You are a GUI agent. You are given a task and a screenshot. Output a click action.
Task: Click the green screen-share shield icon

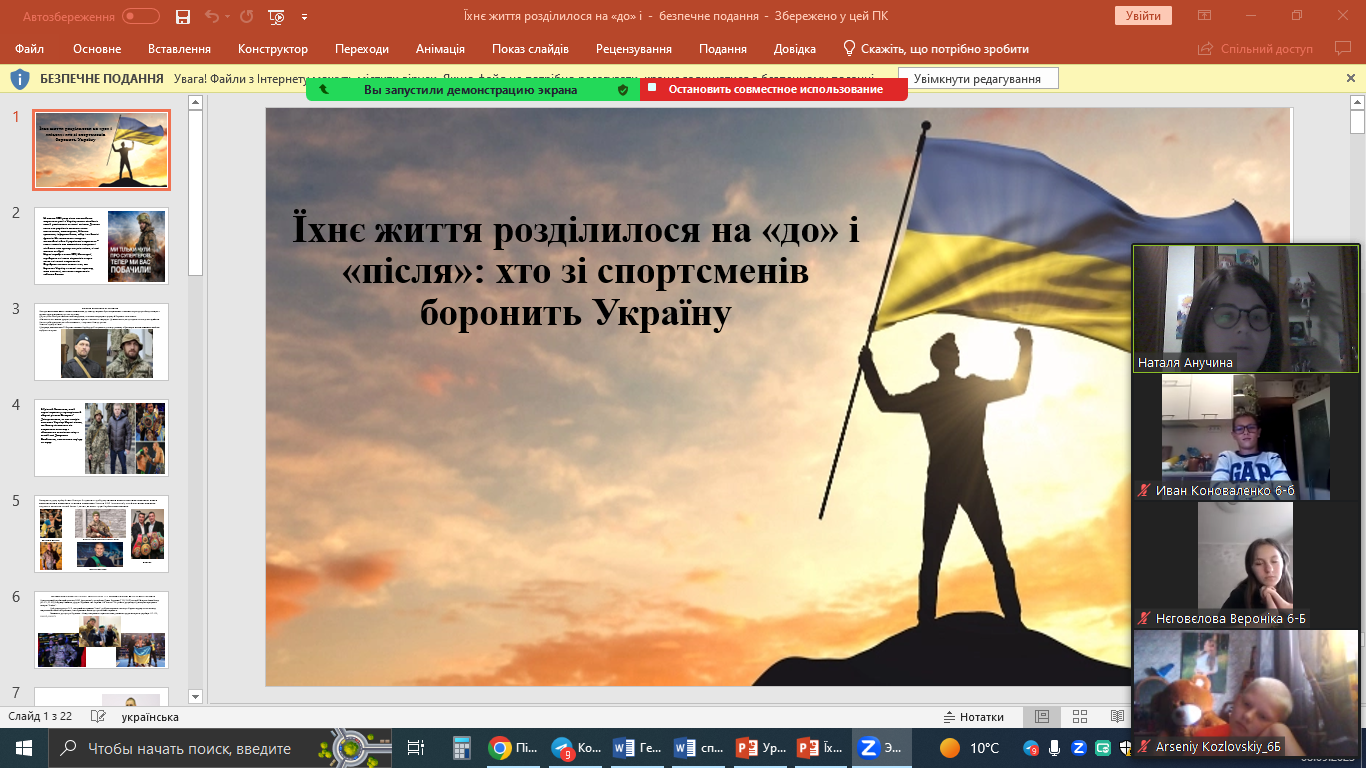pyautogui.click(x=623, y=89)
